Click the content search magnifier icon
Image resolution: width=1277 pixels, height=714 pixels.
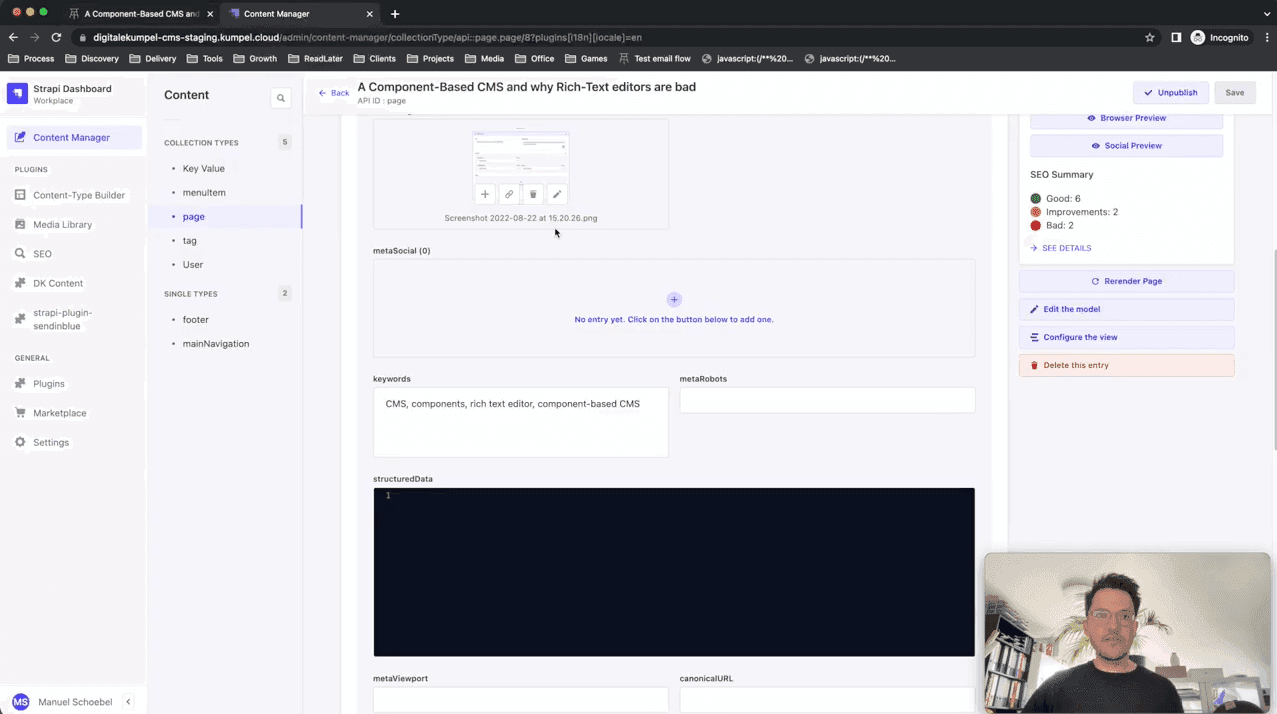point(281,98)
